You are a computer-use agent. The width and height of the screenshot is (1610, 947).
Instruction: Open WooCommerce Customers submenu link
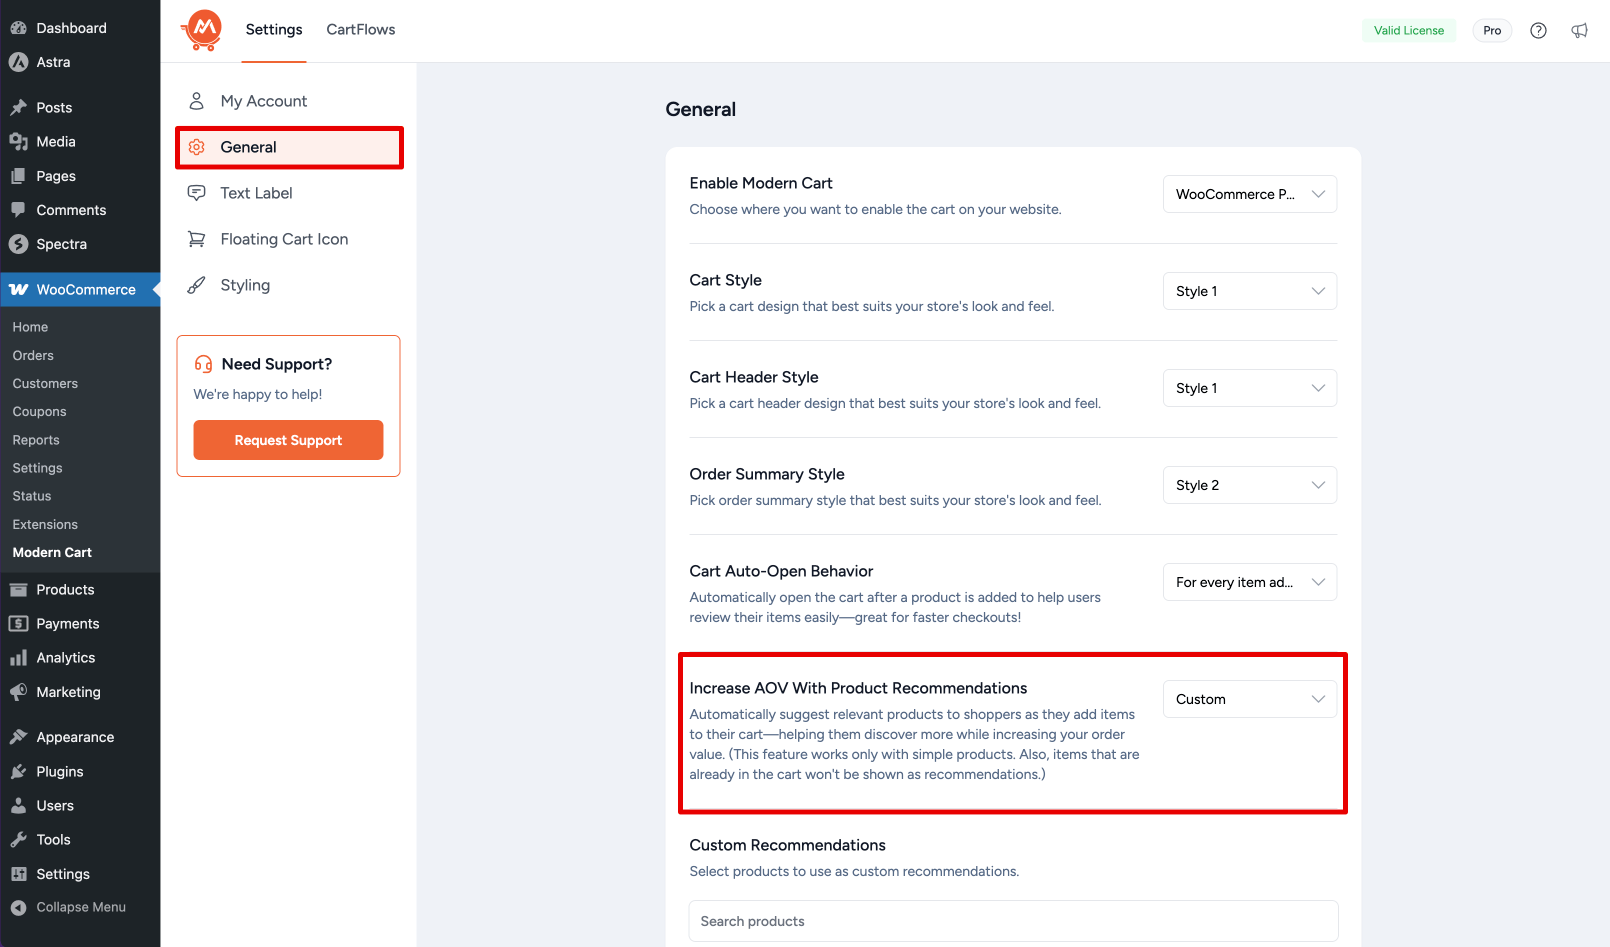pyautogui.click(x=45, y=383)
